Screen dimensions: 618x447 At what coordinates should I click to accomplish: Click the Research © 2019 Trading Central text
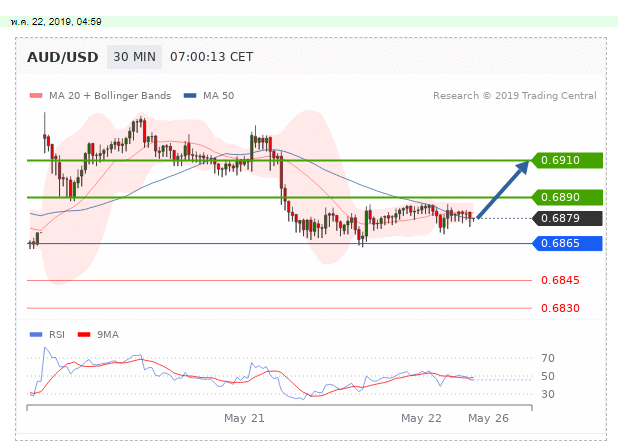515,96
